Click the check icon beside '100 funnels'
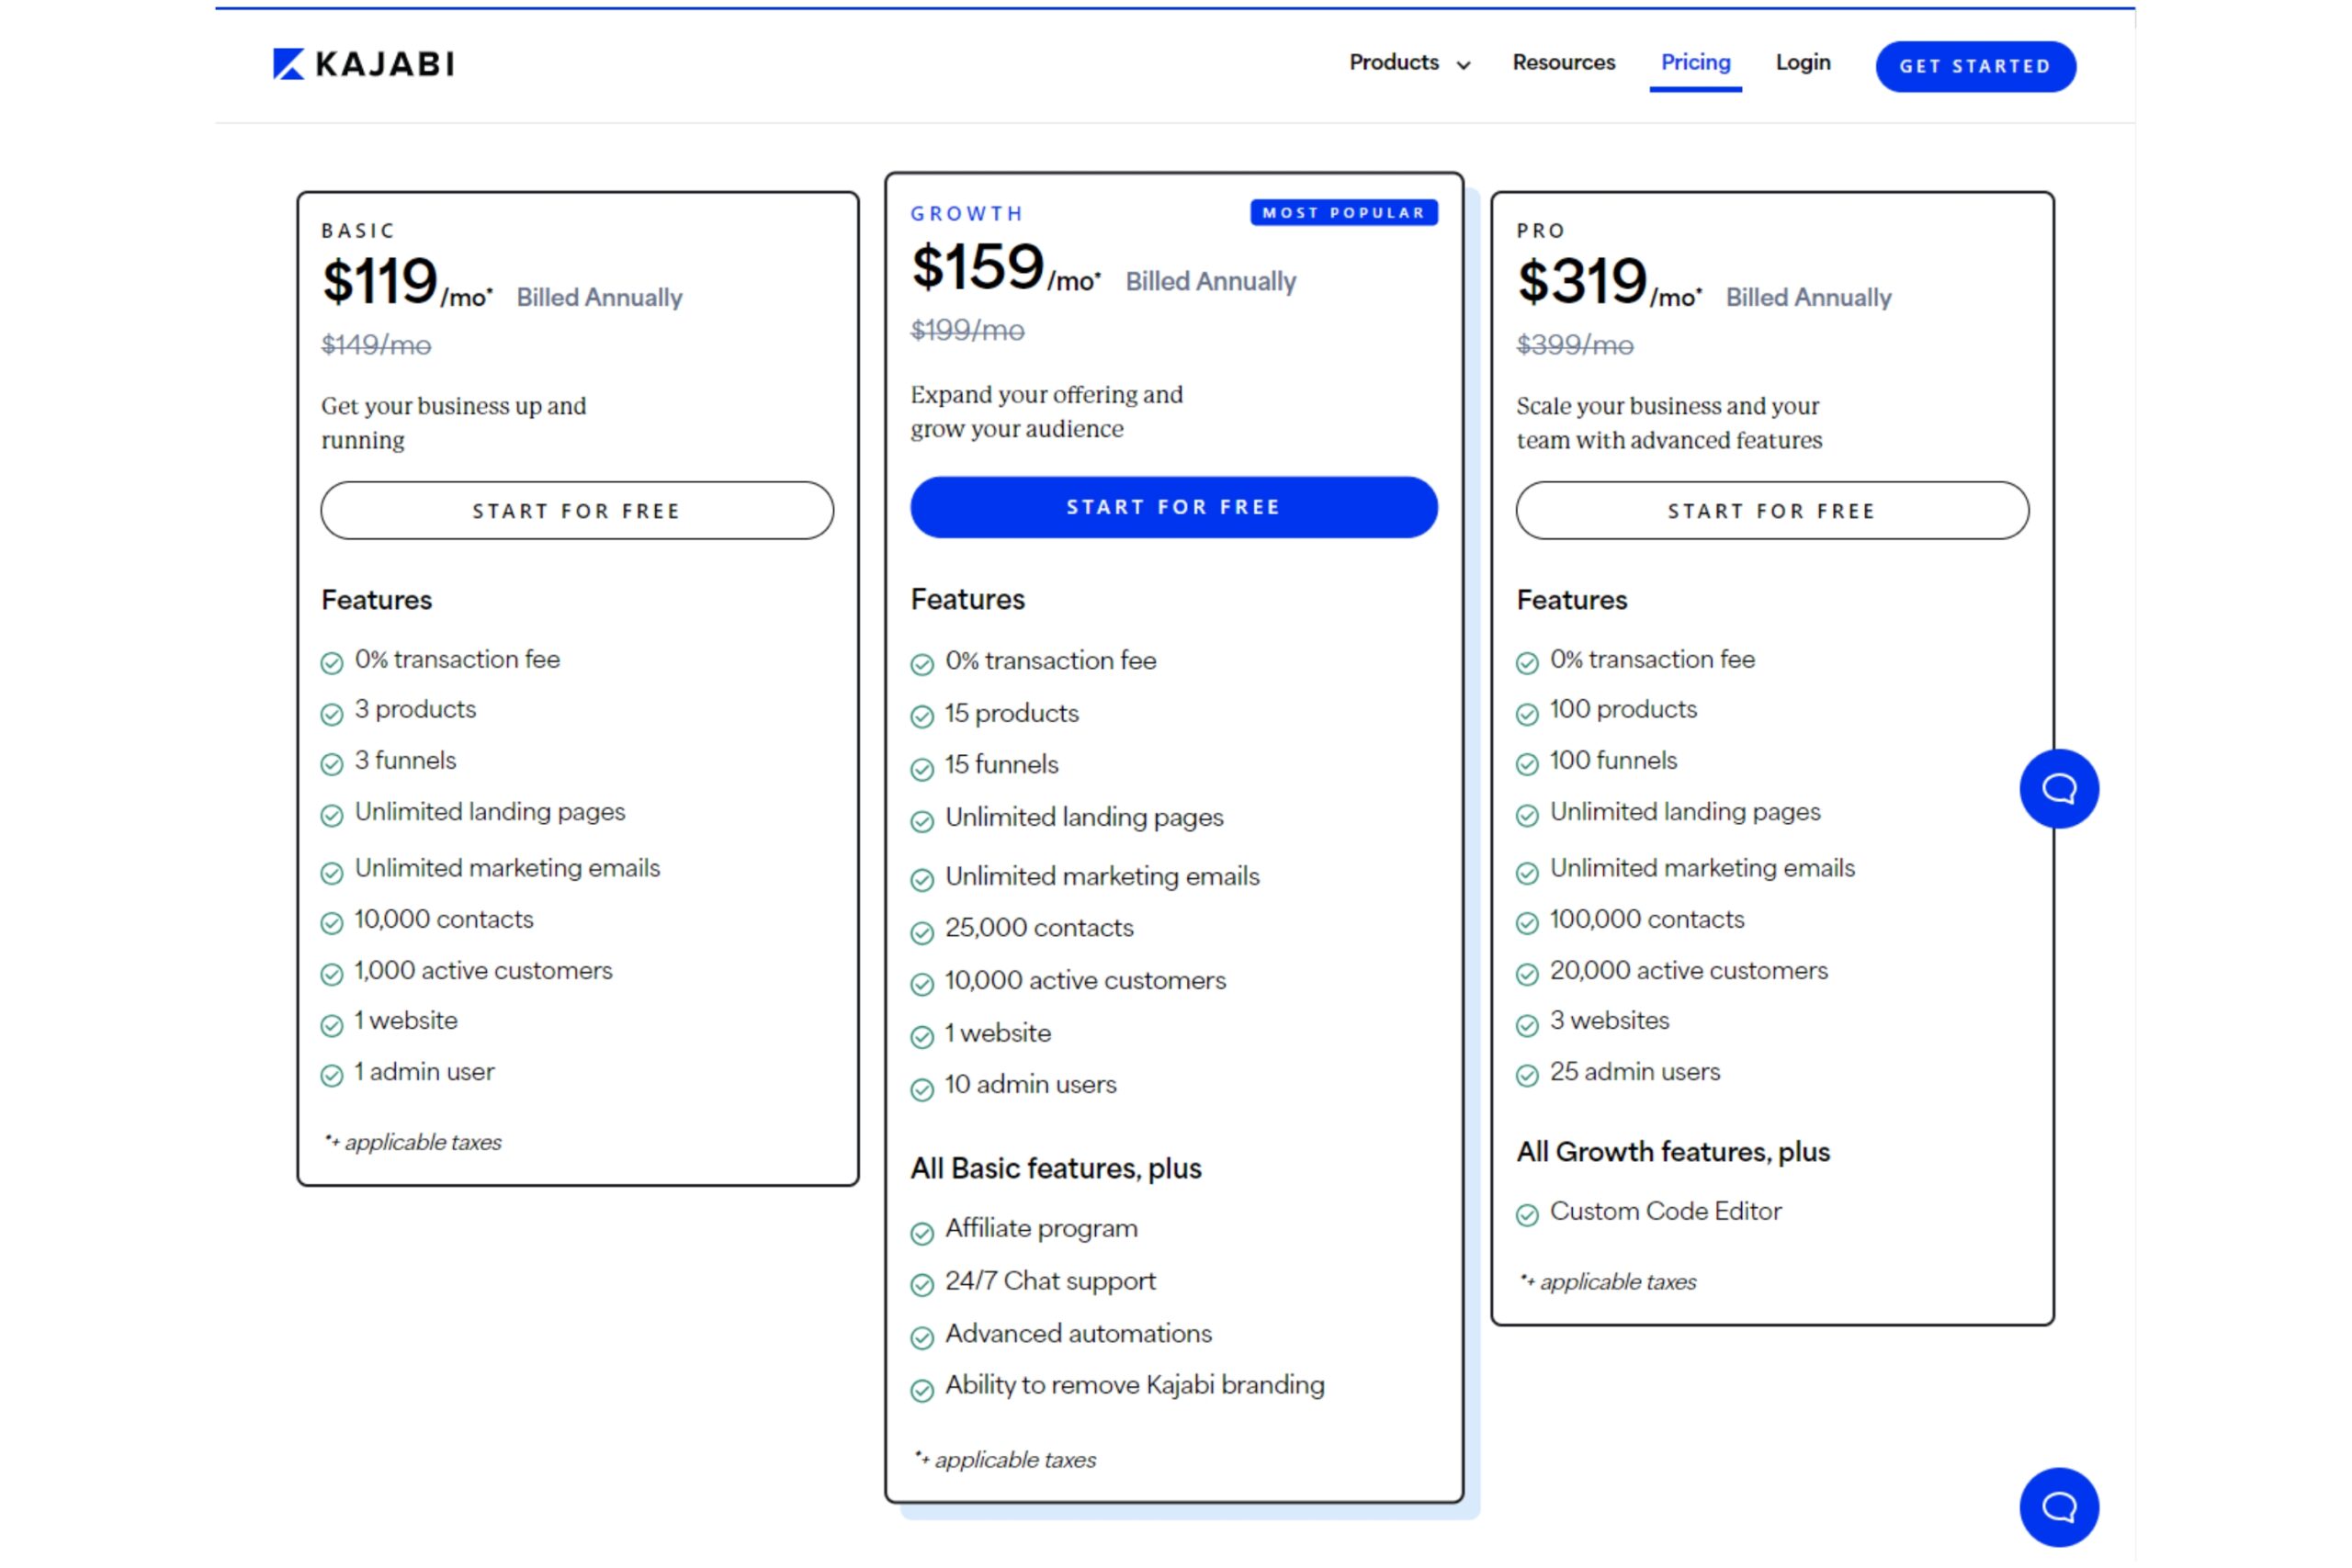Image resolution: width=2352 pixels, height=1568 pixels. [1526, 764]
